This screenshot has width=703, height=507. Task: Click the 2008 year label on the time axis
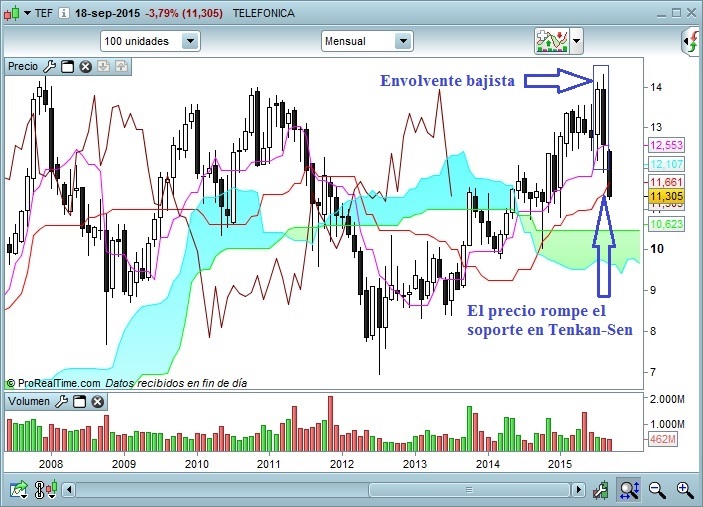(x=51, y=464)
